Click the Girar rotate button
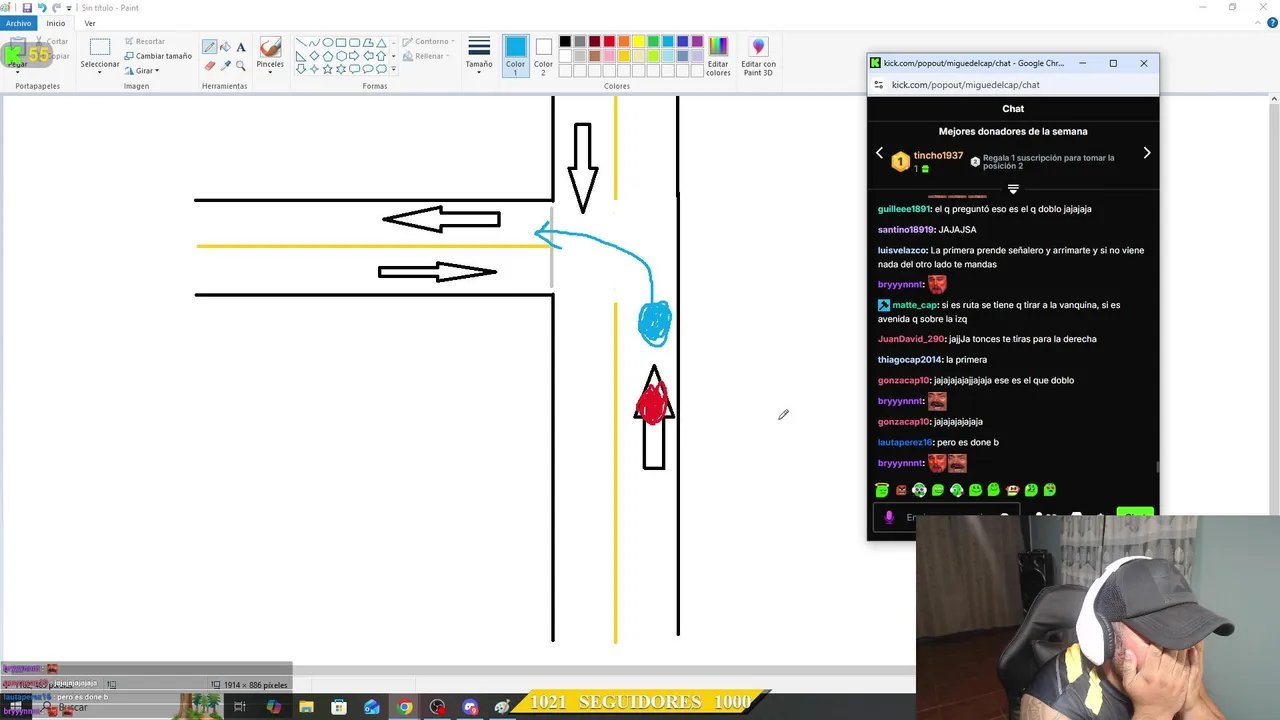Screen dimensions: 1280x720 pyautogui.click(x=141, y=71)
